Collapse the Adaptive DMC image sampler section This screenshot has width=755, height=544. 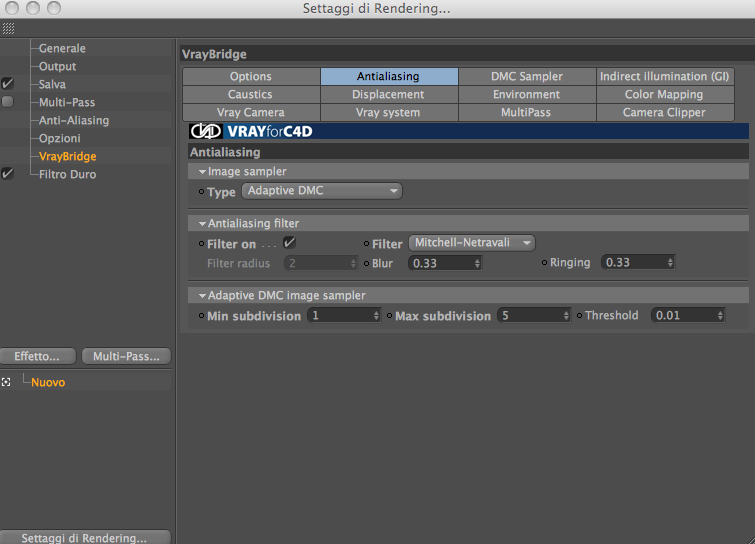[202, 296]
